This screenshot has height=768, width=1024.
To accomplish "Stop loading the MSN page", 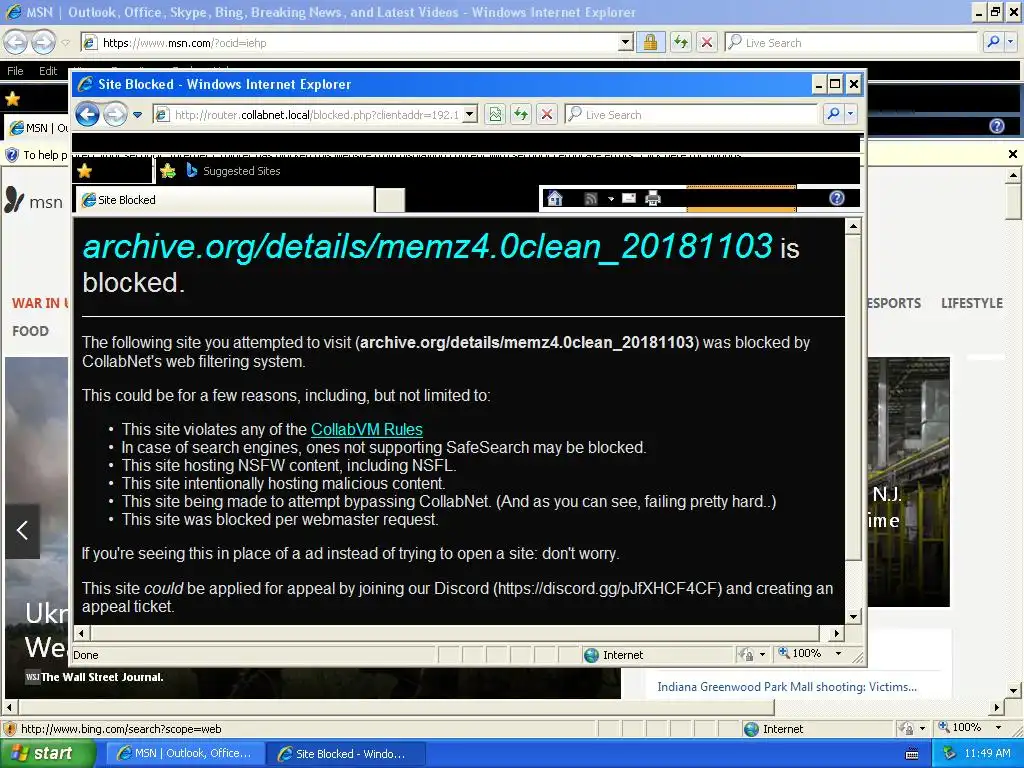I will [x=707, y=43].
